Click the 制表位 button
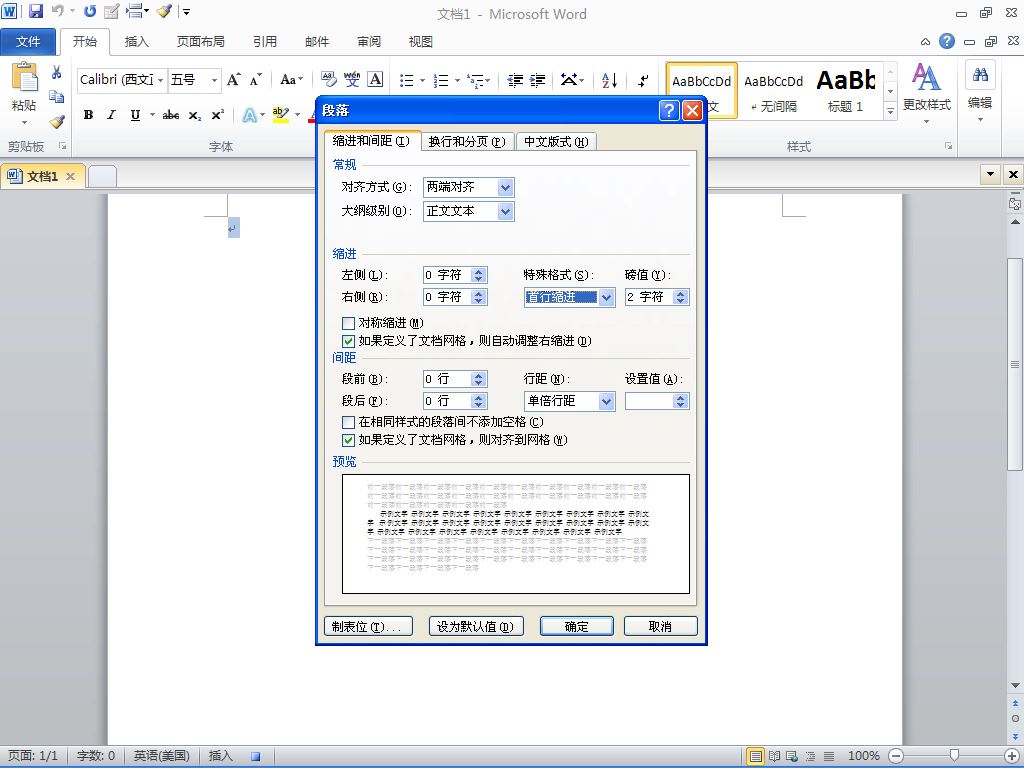Viewport: 1024px width, 768px height. (369, 626)
